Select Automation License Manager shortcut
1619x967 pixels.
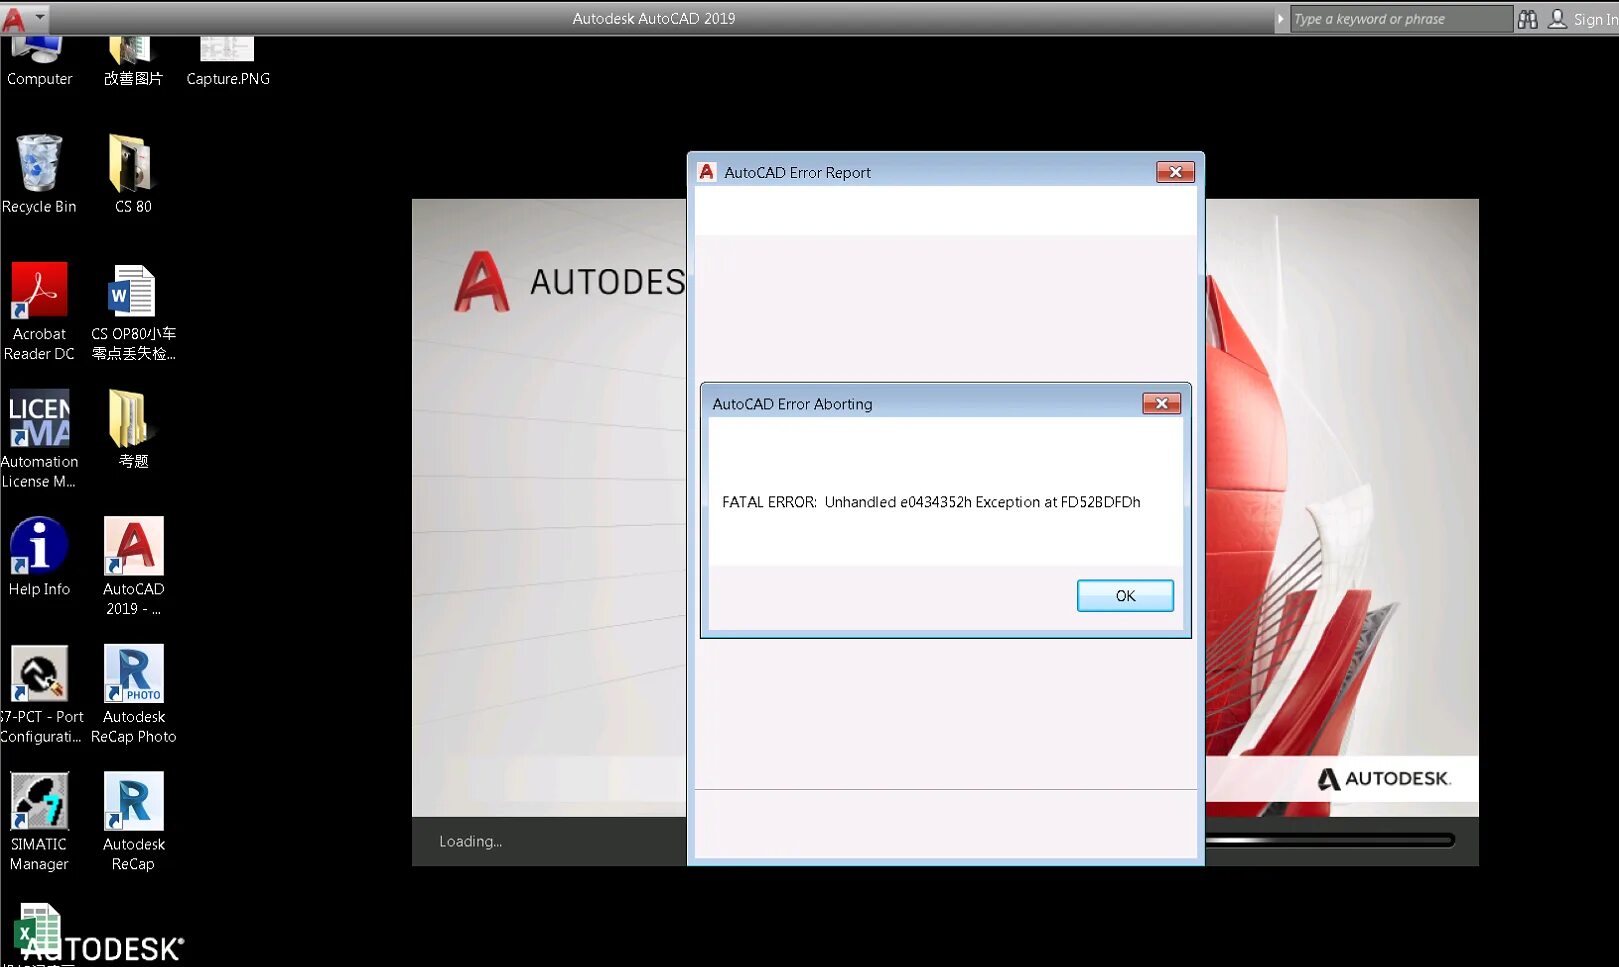pyautogui.click(x=39, y=439)
